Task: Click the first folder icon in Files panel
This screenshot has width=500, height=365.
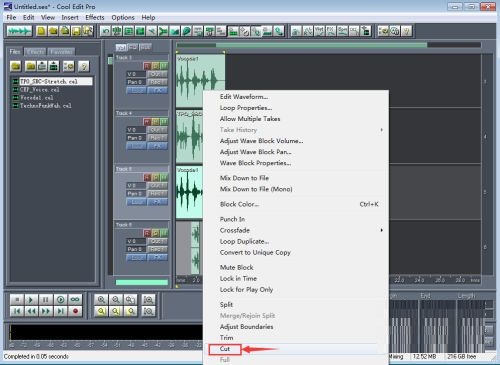Action: (16, 66)
